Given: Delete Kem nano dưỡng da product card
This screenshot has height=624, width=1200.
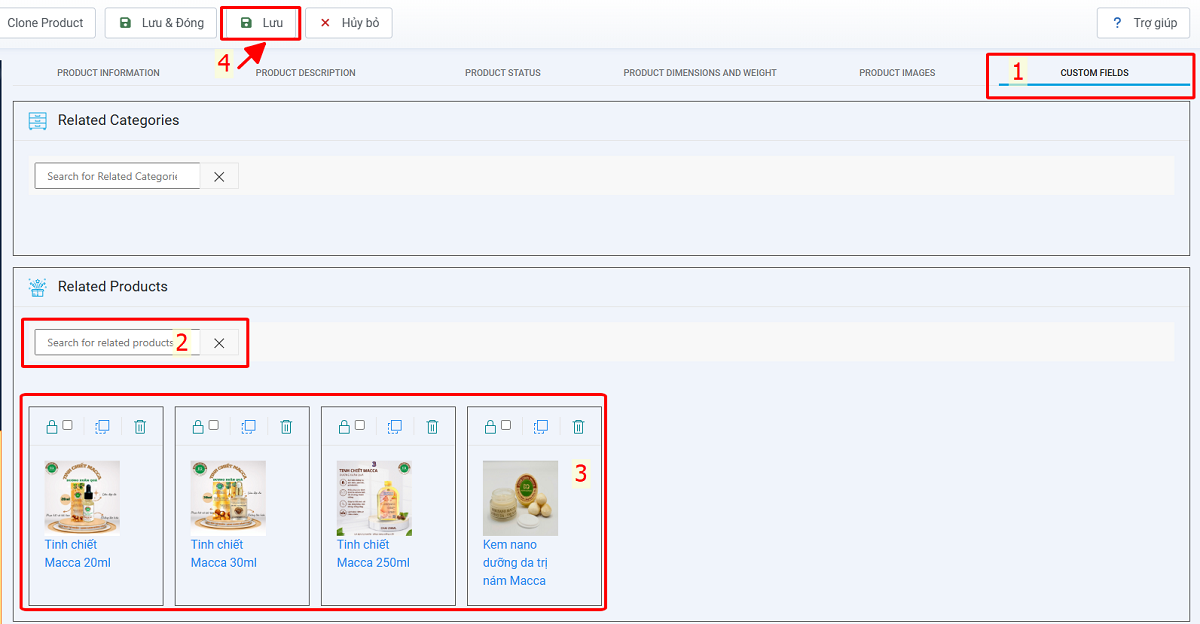Looking at the screenshot, I should coord(578,427).
